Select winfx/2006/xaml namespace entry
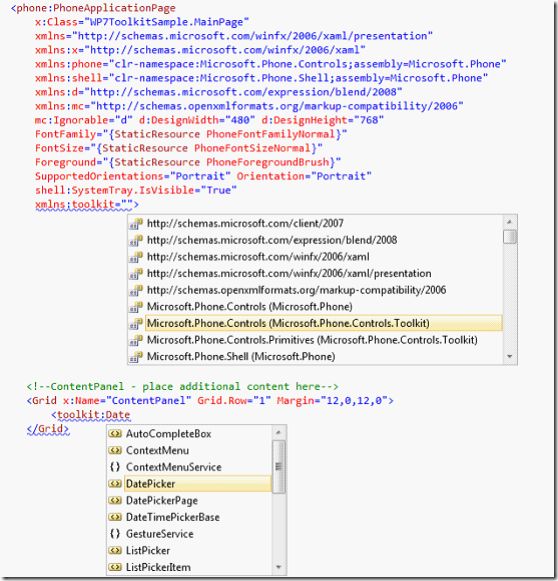 [258, 257]
